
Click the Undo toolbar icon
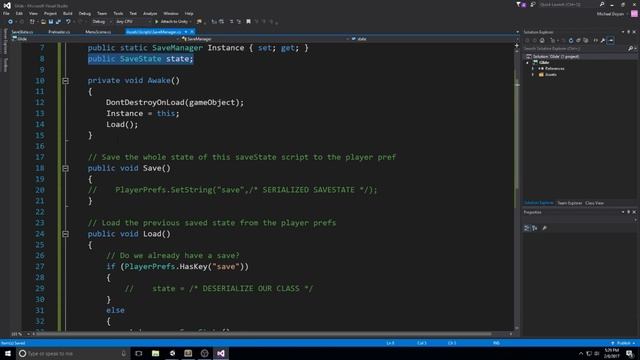(x=68, y=22)
